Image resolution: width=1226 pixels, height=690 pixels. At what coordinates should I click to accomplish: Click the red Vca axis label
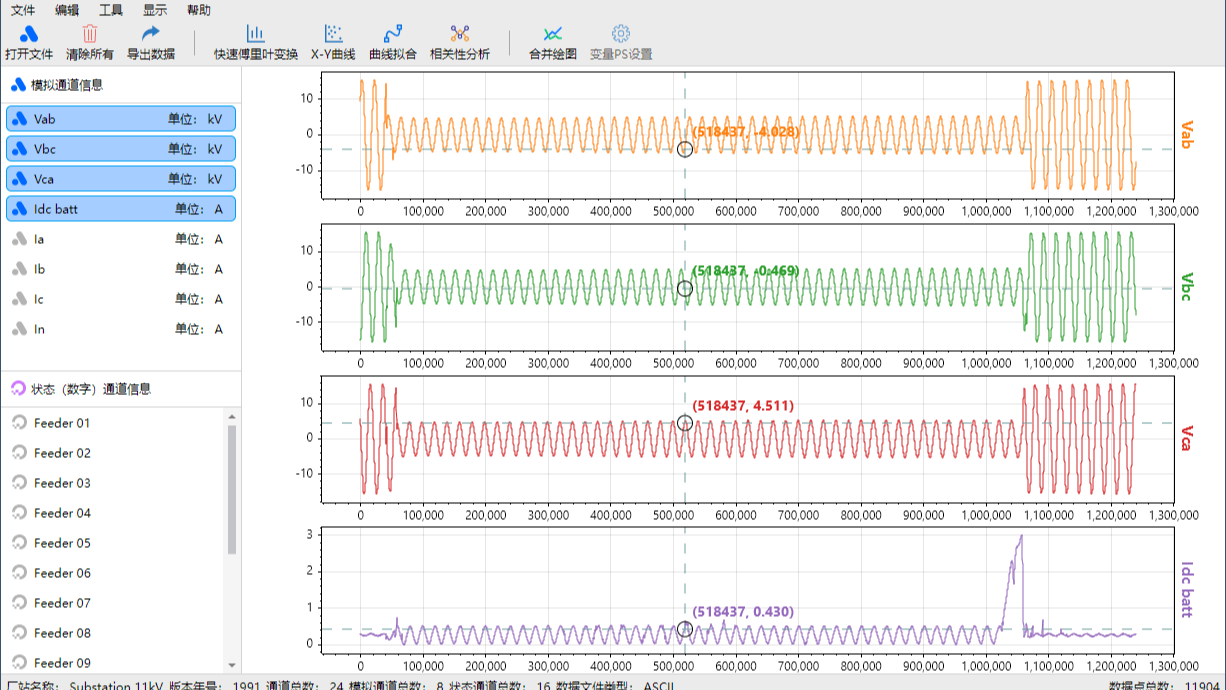(1187, 438)
